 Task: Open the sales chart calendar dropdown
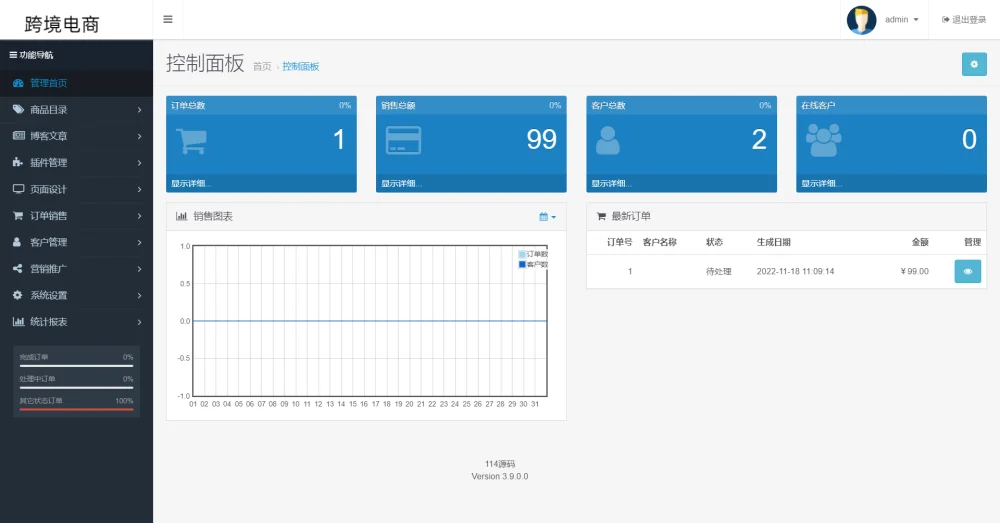pyautogui.click(x=547, y=216)
